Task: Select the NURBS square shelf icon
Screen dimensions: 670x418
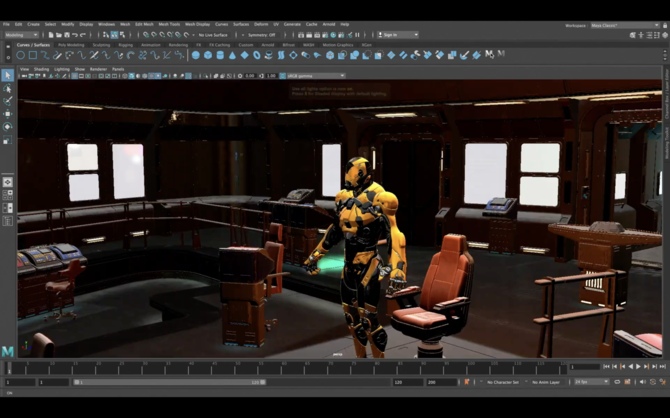Action: [x=33, y=55]
